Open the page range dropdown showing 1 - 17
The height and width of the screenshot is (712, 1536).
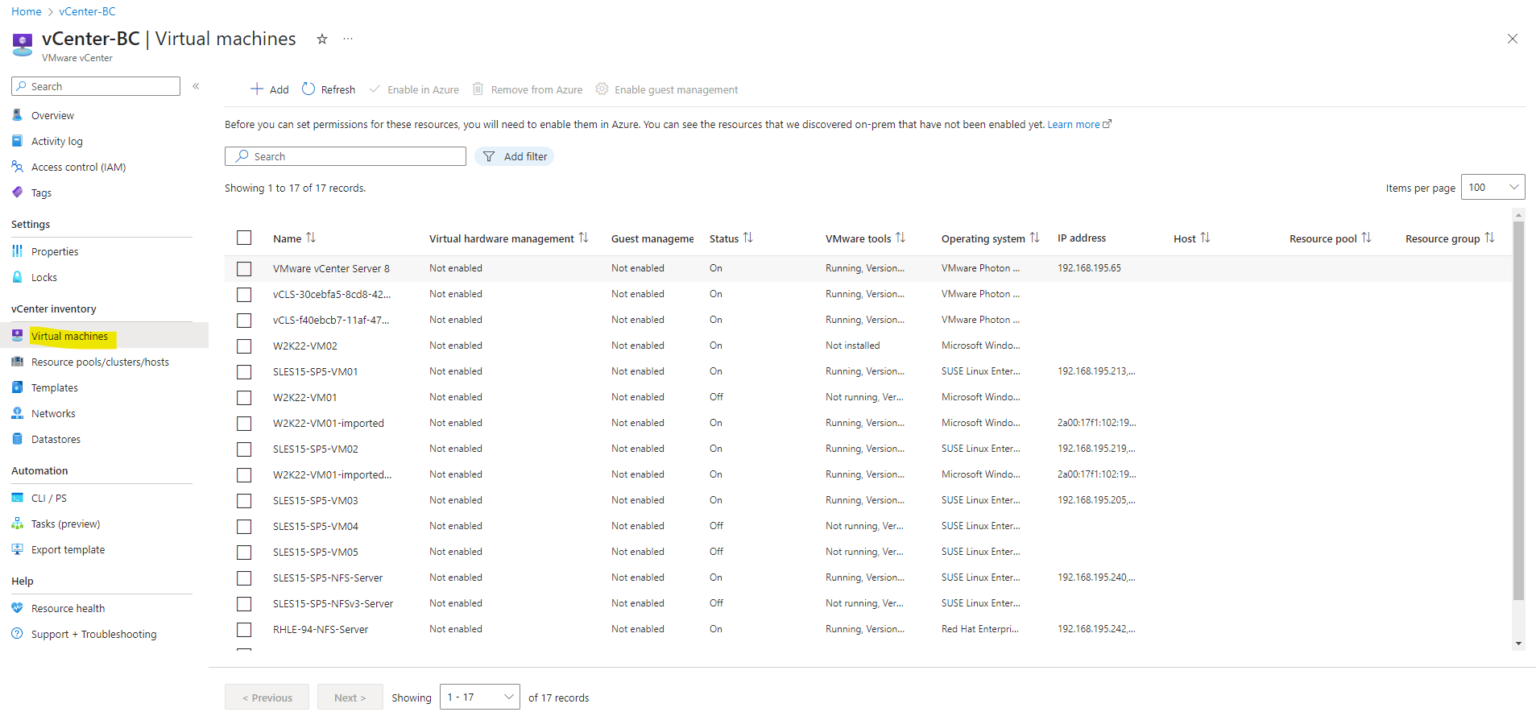pos(479,696)
